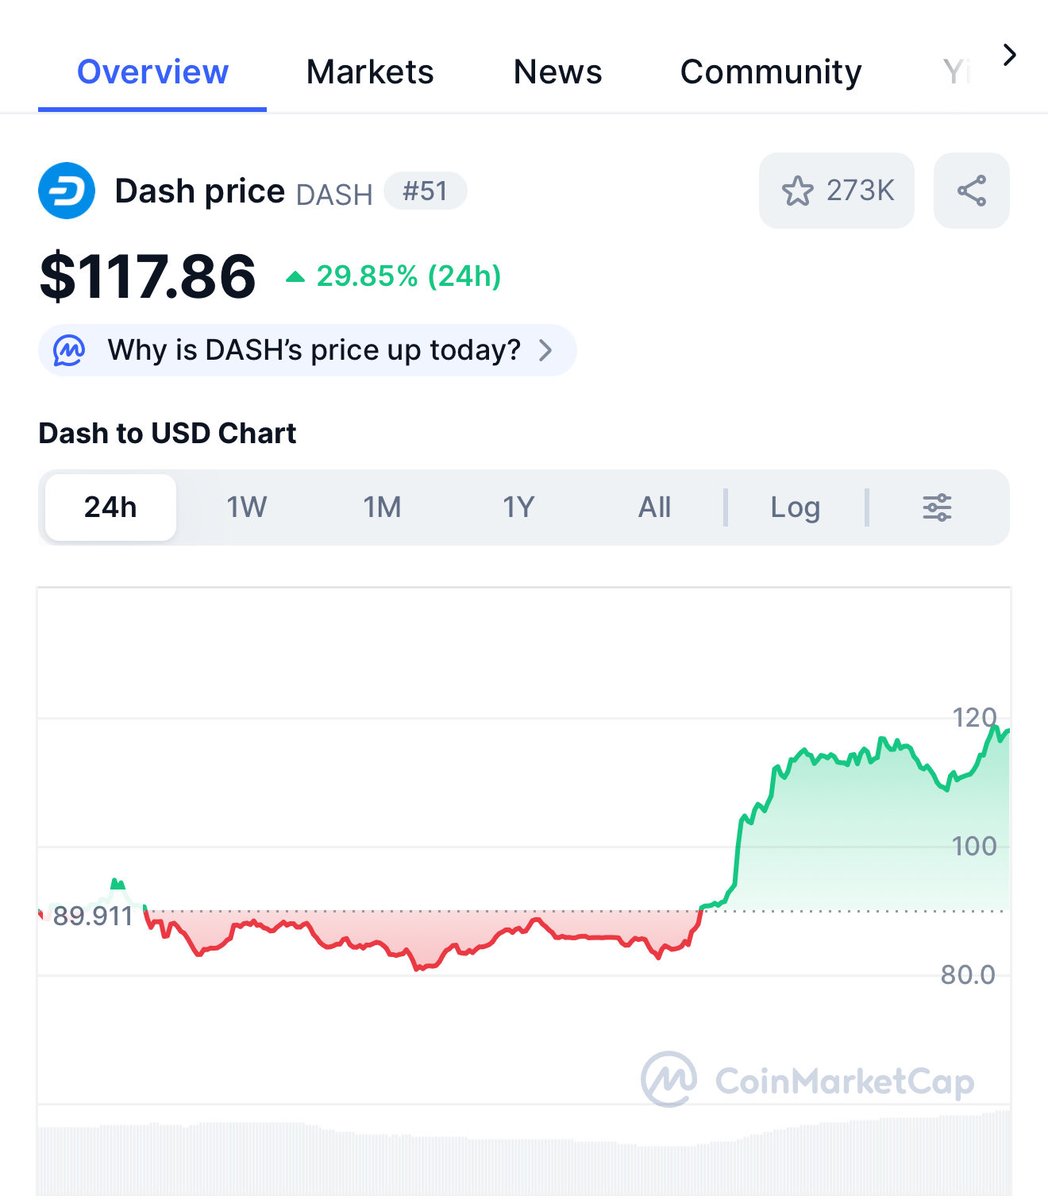Switch chart range to 1W

click(x=246, y=508)
